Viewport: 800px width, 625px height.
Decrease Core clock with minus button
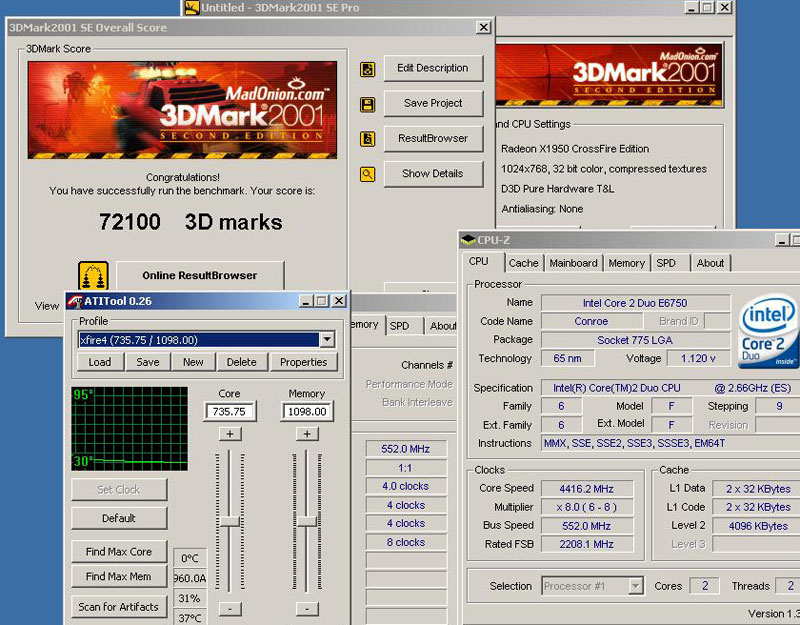coord(230,609)
